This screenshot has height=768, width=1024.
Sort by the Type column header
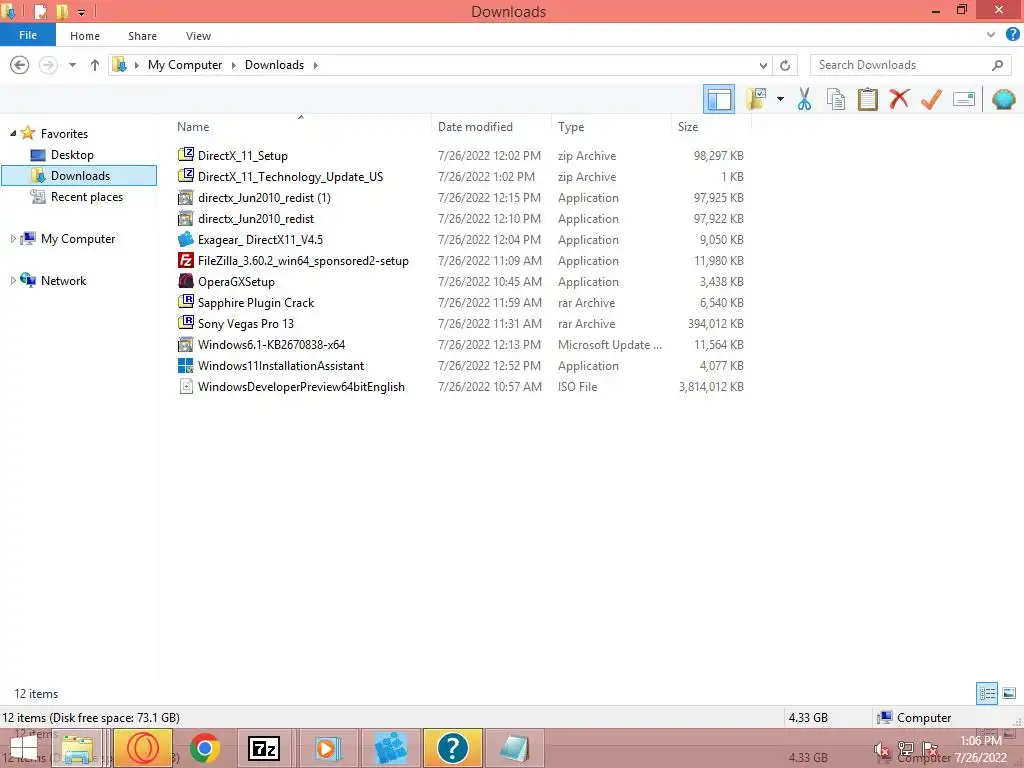tap(571, 127)
